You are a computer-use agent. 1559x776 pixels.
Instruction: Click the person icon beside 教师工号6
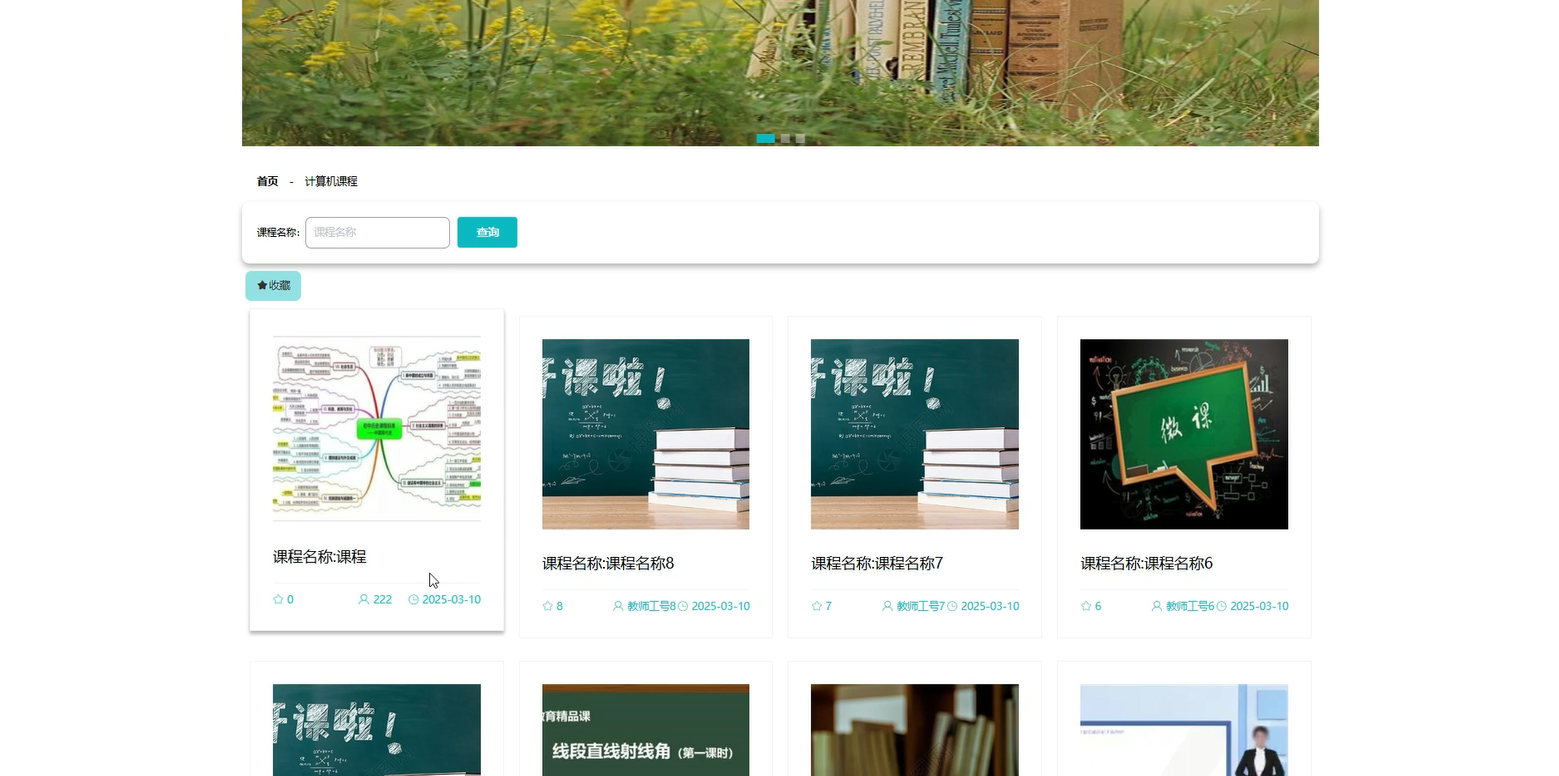click(1155, 606)
